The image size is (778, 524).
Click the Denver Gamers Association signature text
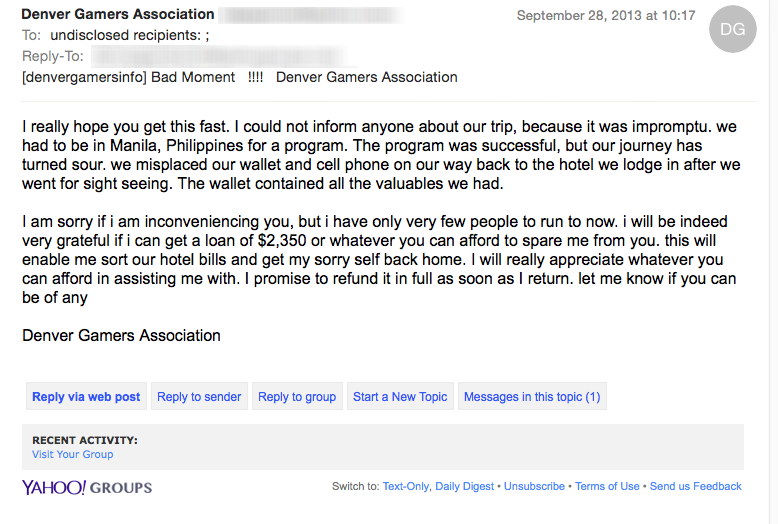(121, 335)
